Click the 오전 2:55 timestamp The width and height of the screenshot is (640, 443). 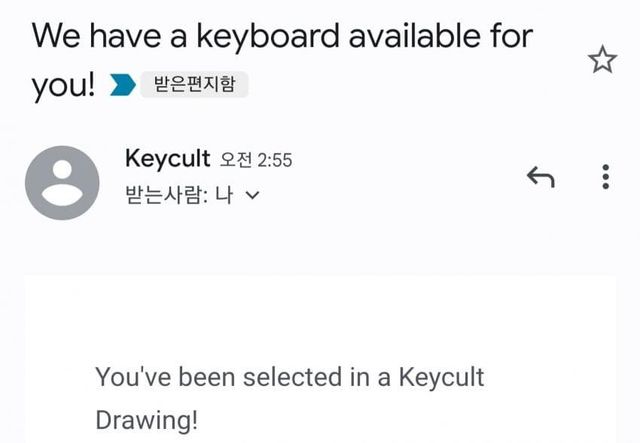(x=255, y=160)
